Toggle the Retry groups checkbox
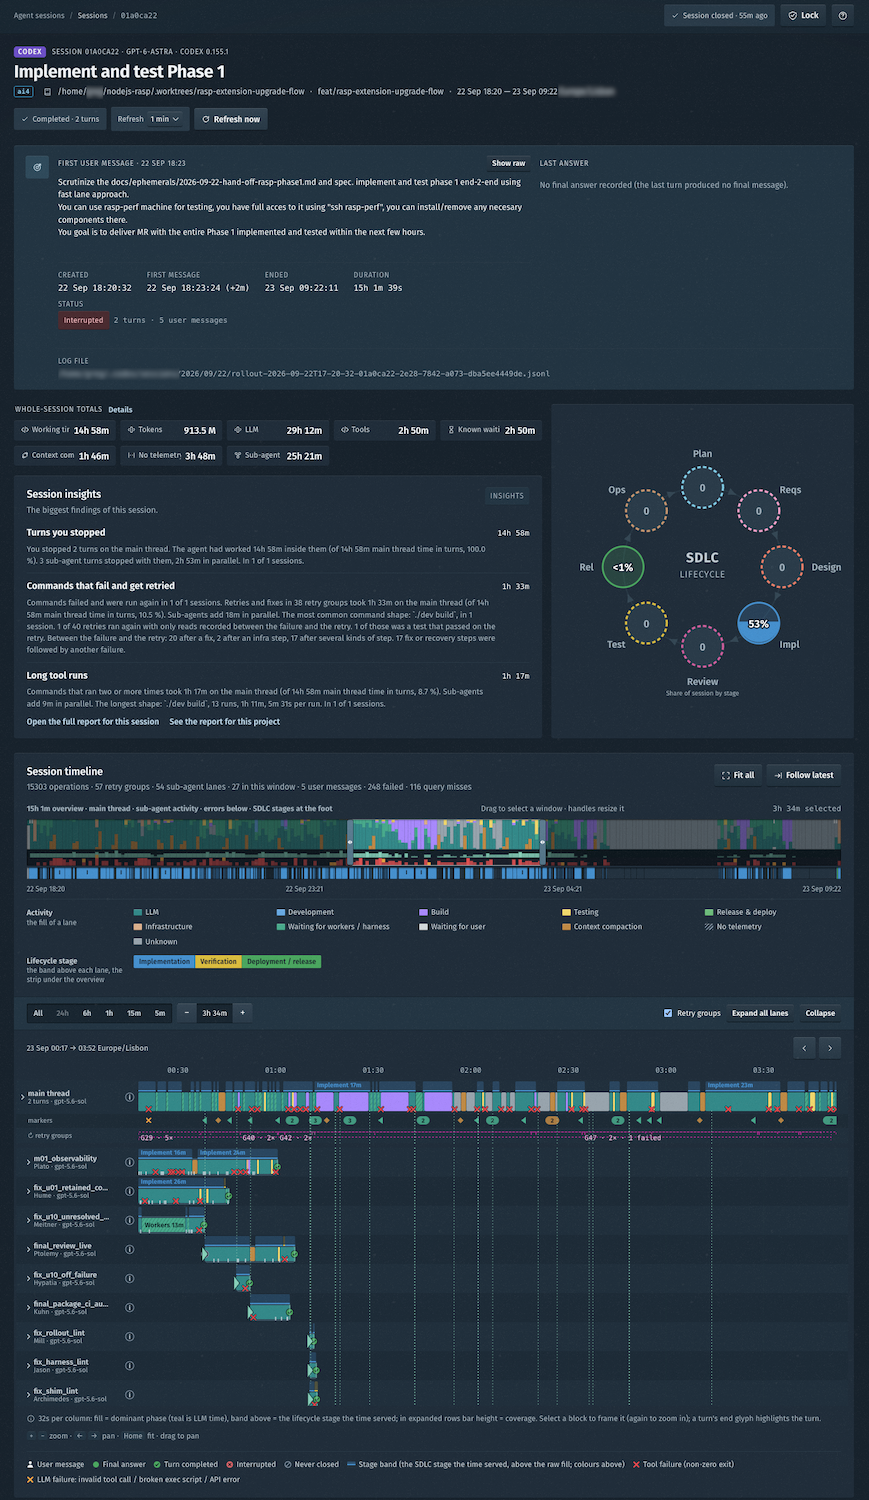Image resolution: width=869 pixels, height=1500 pixels. pos(668,1013)
